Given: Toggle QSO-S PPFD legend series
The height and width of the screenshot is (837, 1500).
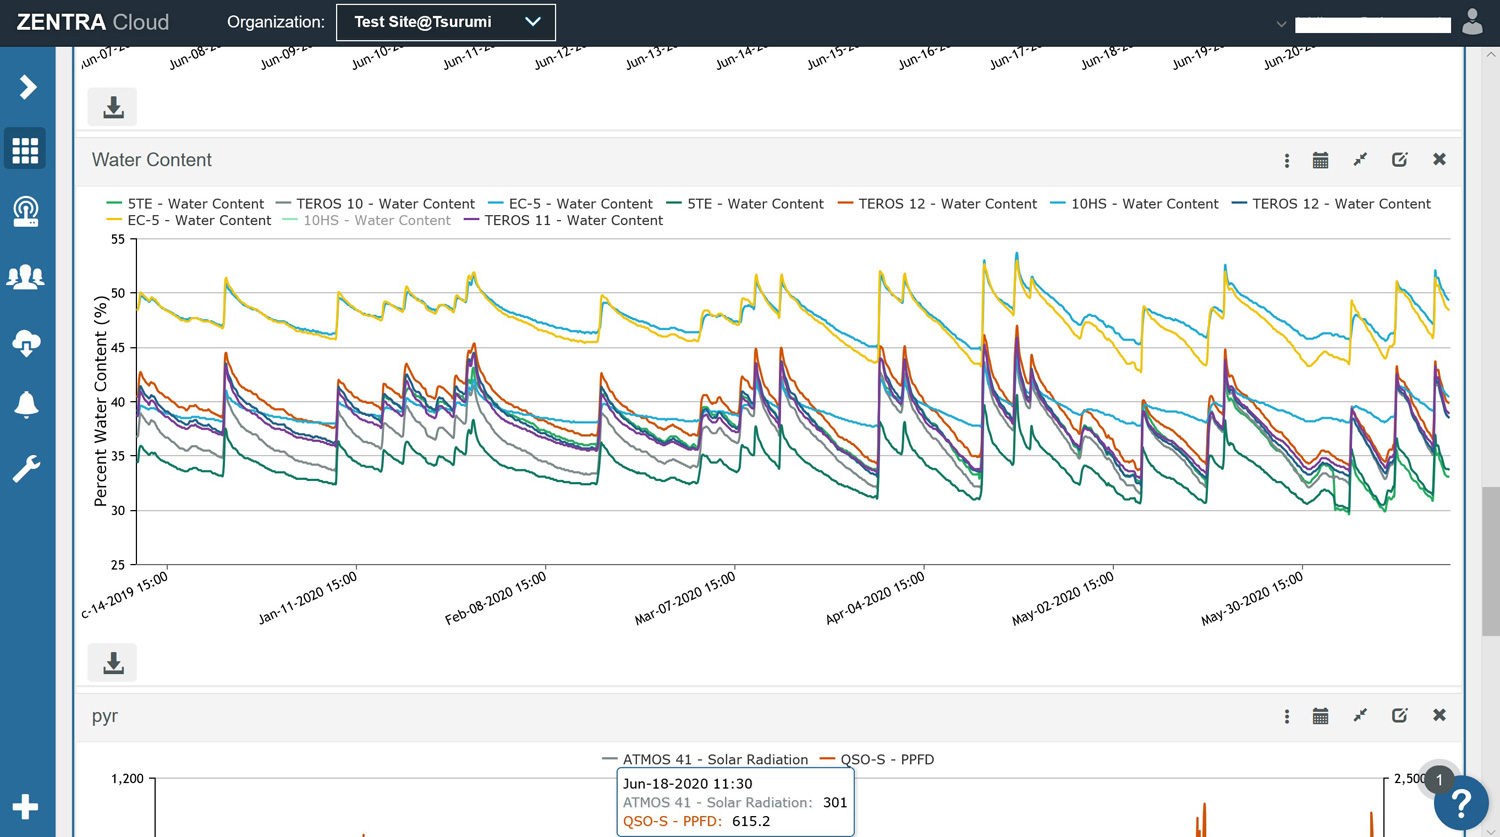Looking at the screenshot, I should [x=877, y=760].
